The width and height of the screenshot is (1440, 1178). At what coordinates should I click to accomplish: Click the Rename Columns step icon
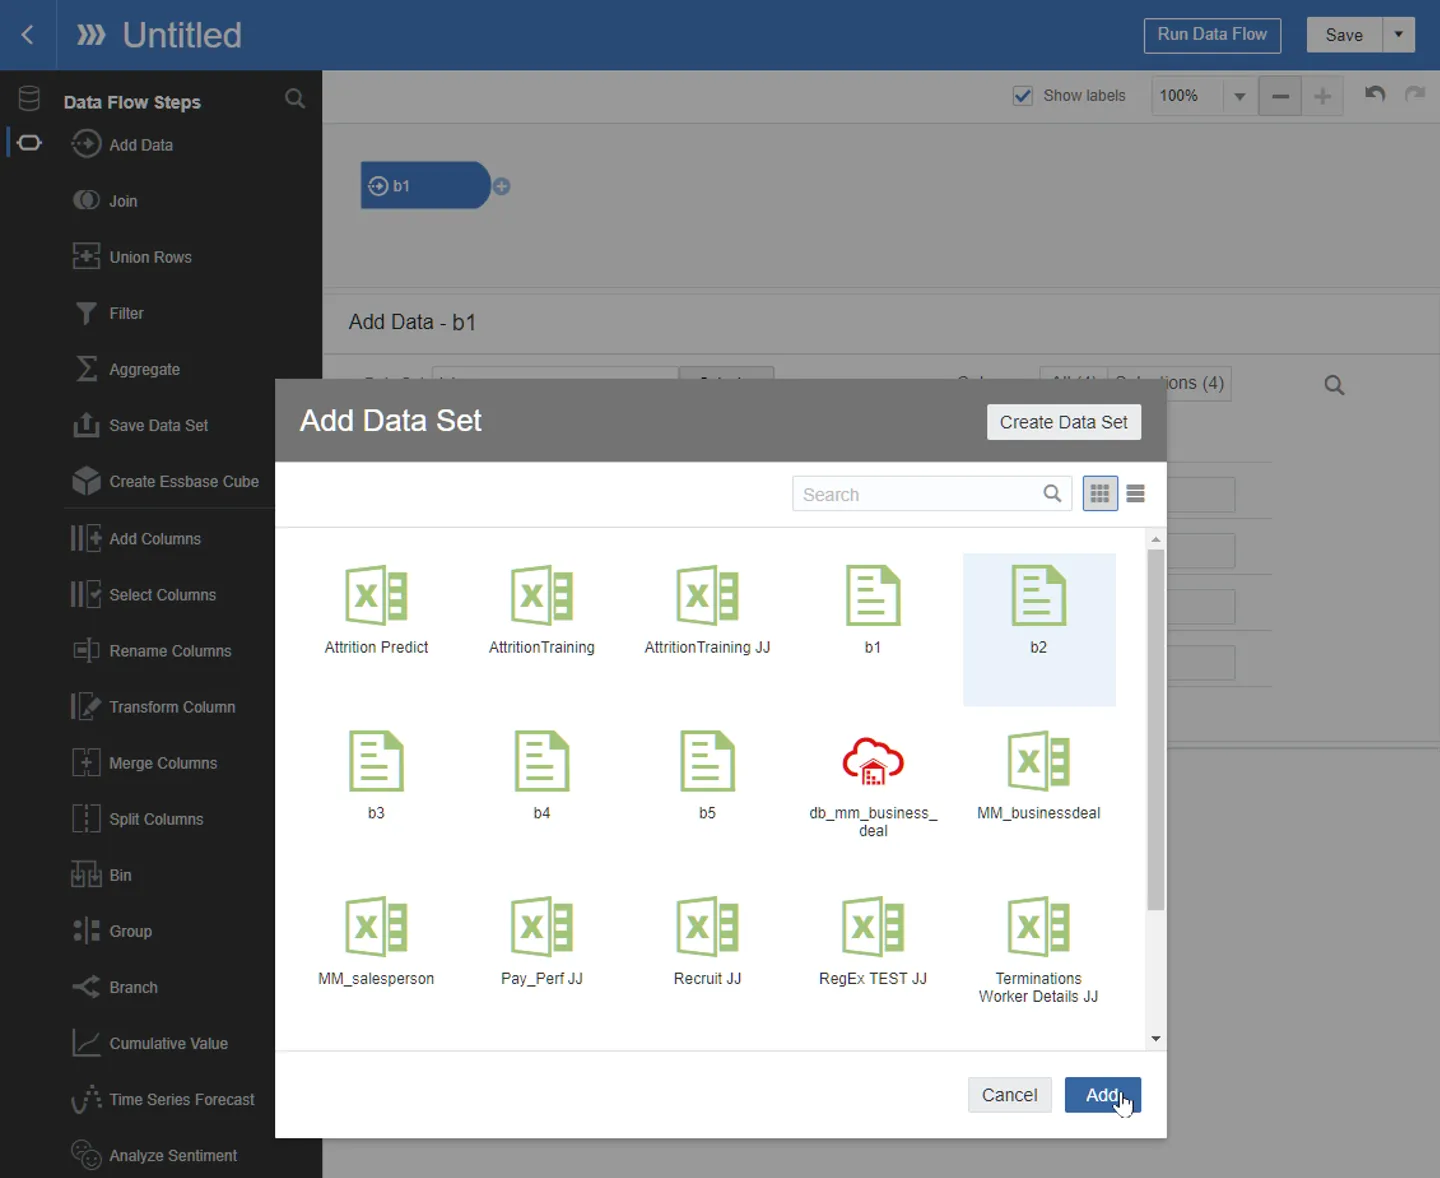(86, 650)
